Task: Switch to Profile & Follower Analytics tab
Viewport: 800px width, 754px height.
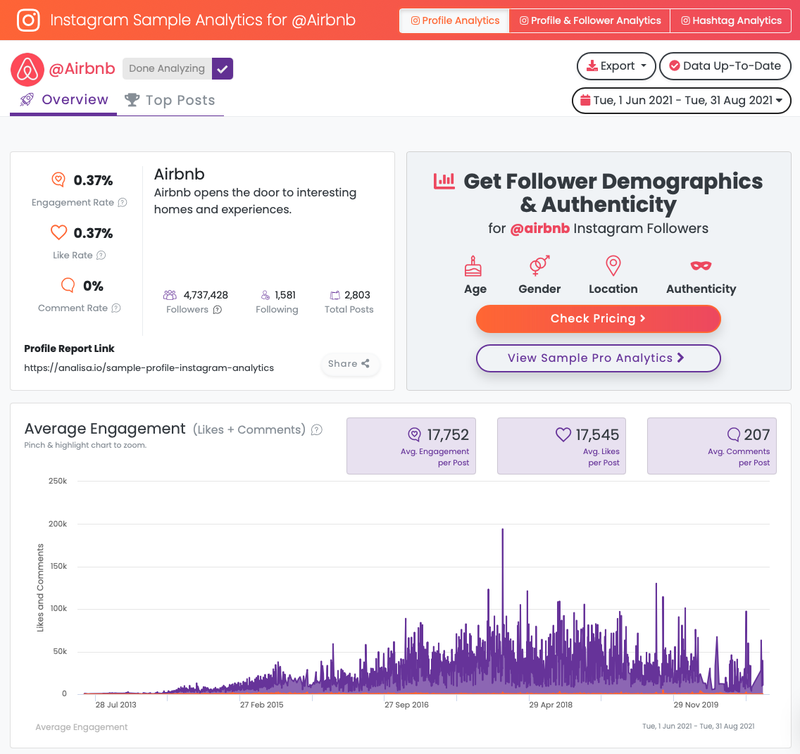Action: pyautogui.click(x=589, y=20)
